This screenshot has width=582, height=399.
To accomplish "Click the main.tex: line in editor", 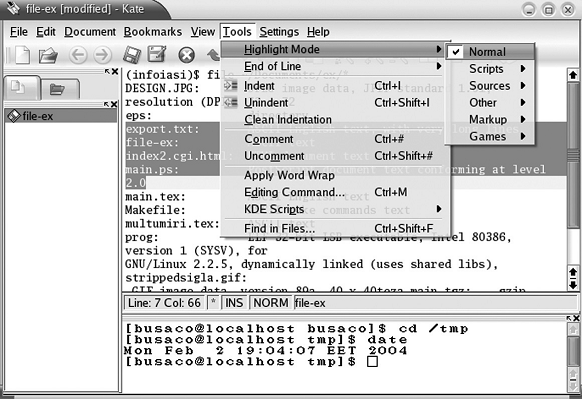I will (155, 197).
